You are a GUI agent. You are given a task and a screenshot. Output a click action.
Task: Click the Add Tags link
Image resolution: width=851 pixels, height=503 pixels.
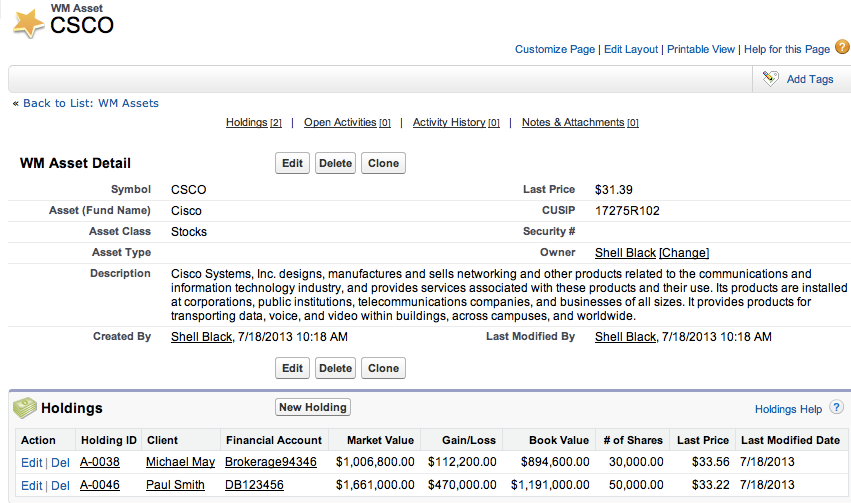[x=810, y=79]
